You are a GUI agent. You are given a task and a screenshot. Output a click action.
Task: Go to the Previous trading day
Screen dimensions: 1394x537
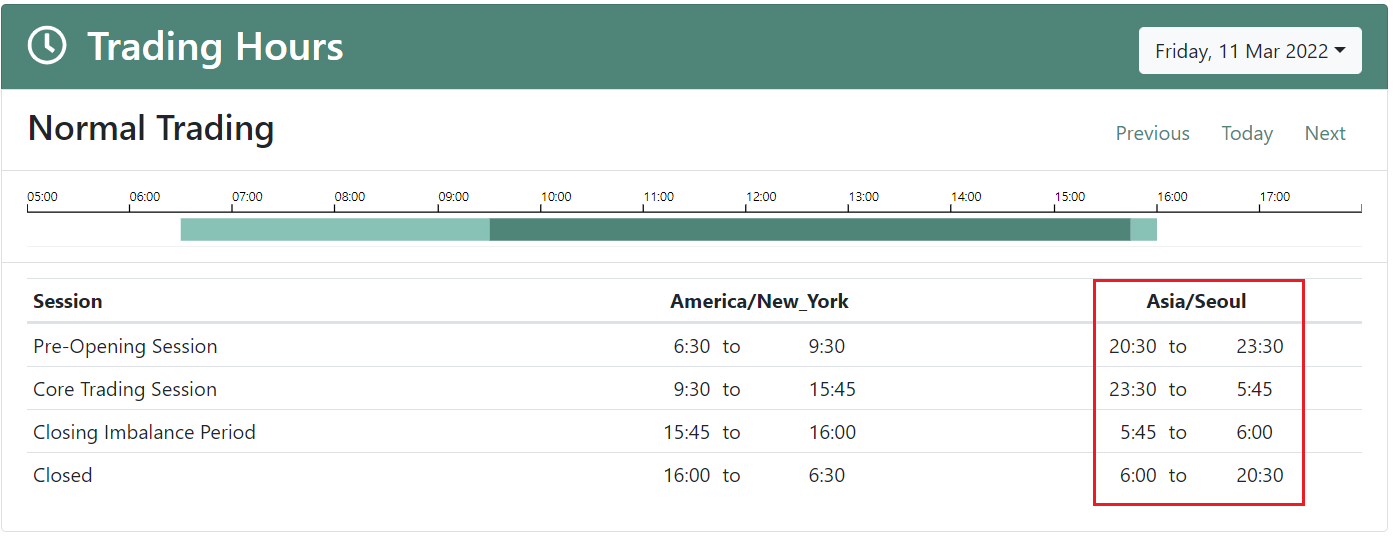pyautogui.click(x=1152, y=133)
